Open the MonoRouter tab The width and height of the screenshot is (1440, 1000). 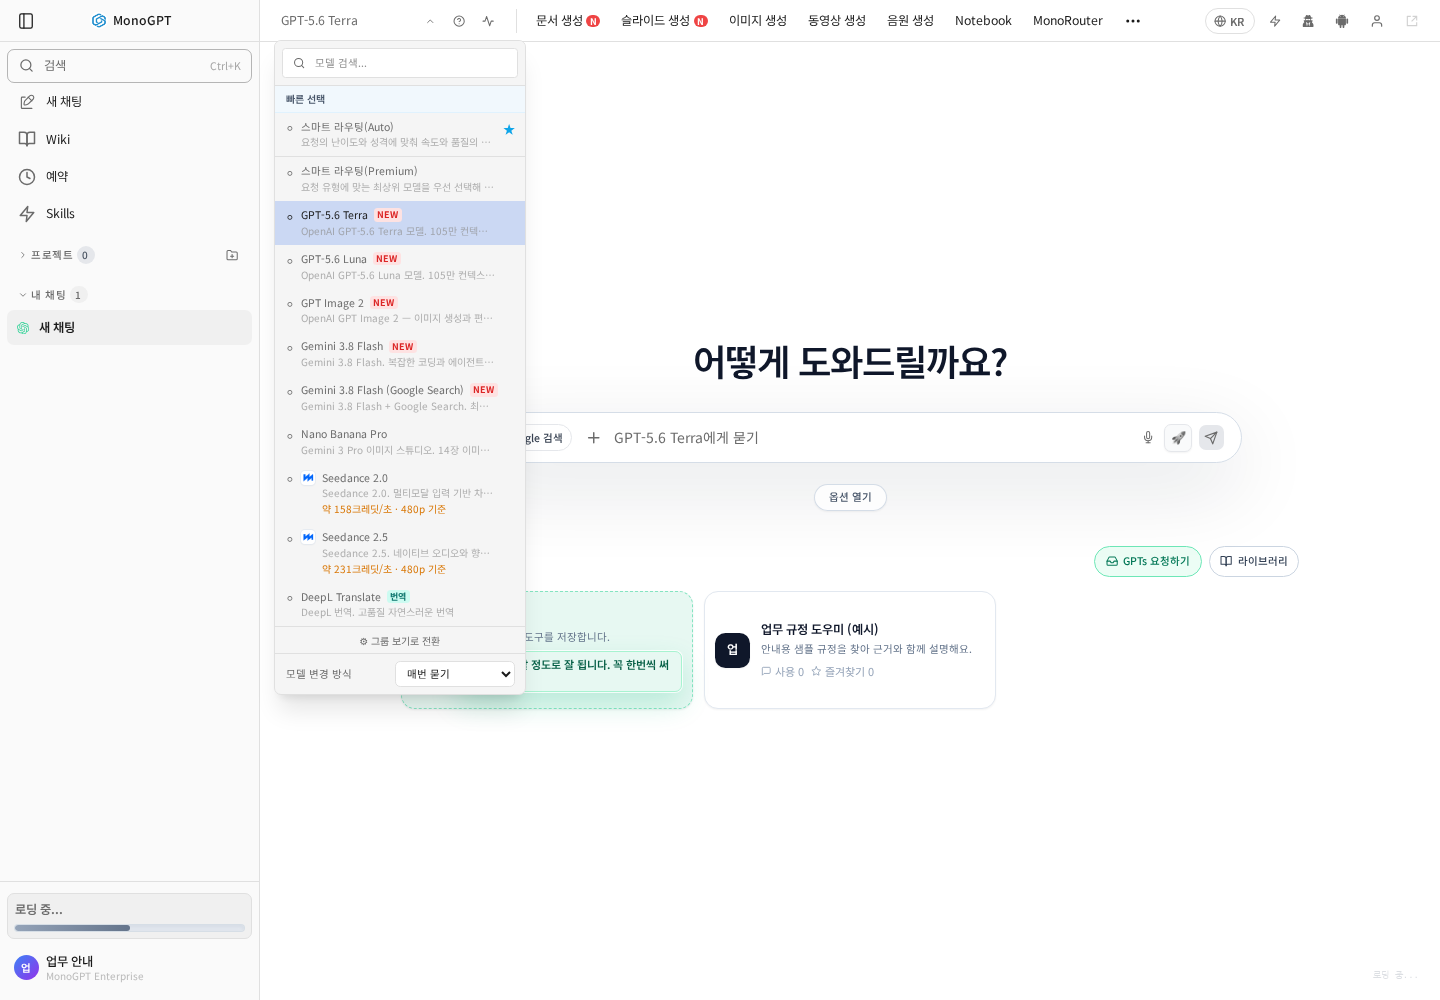click(x=1068, y=21)
